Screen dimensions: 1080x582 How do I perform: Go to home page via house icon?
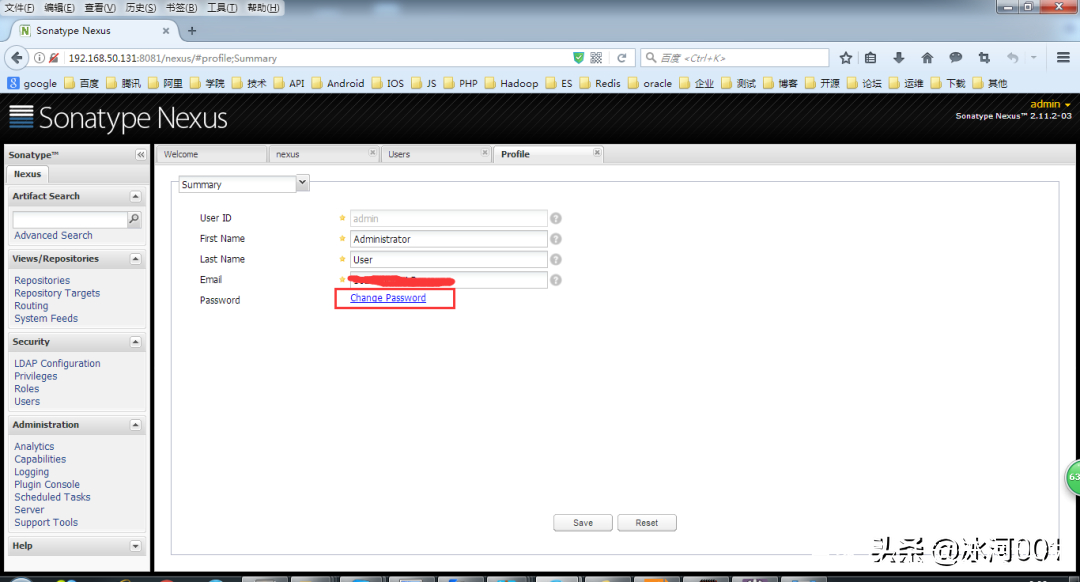click(927, 58)
